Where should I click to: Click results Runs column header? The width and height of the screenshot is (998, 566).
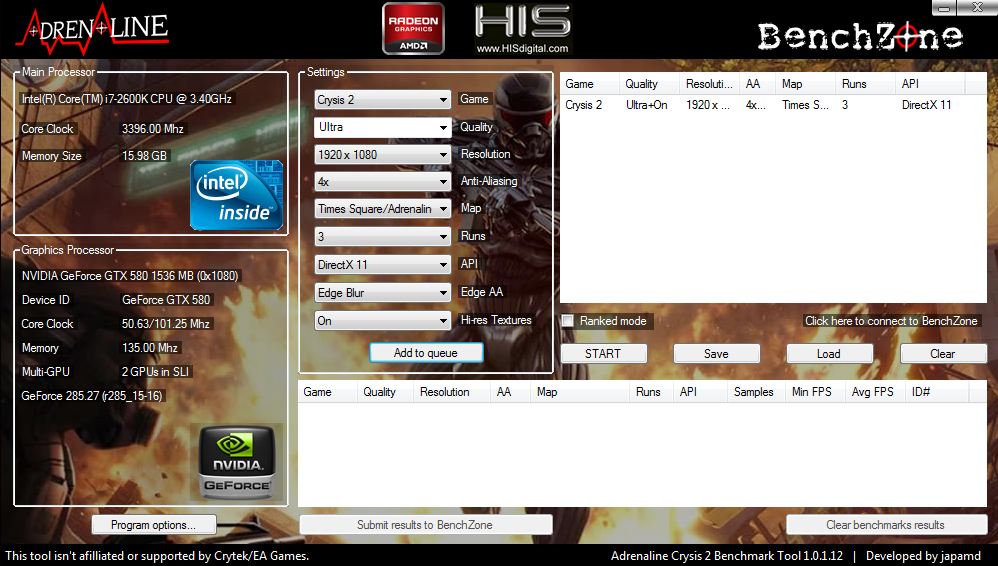pos(651,392)
